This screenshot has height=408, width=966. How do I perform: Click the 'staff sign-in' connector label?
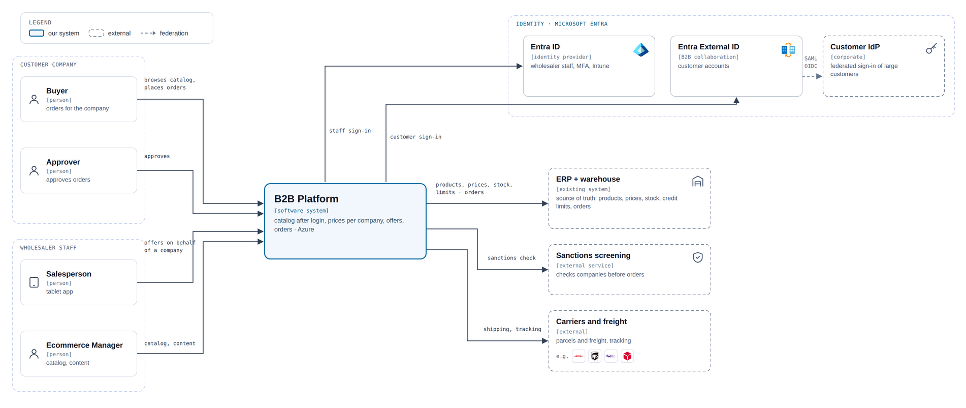[350, 131]
